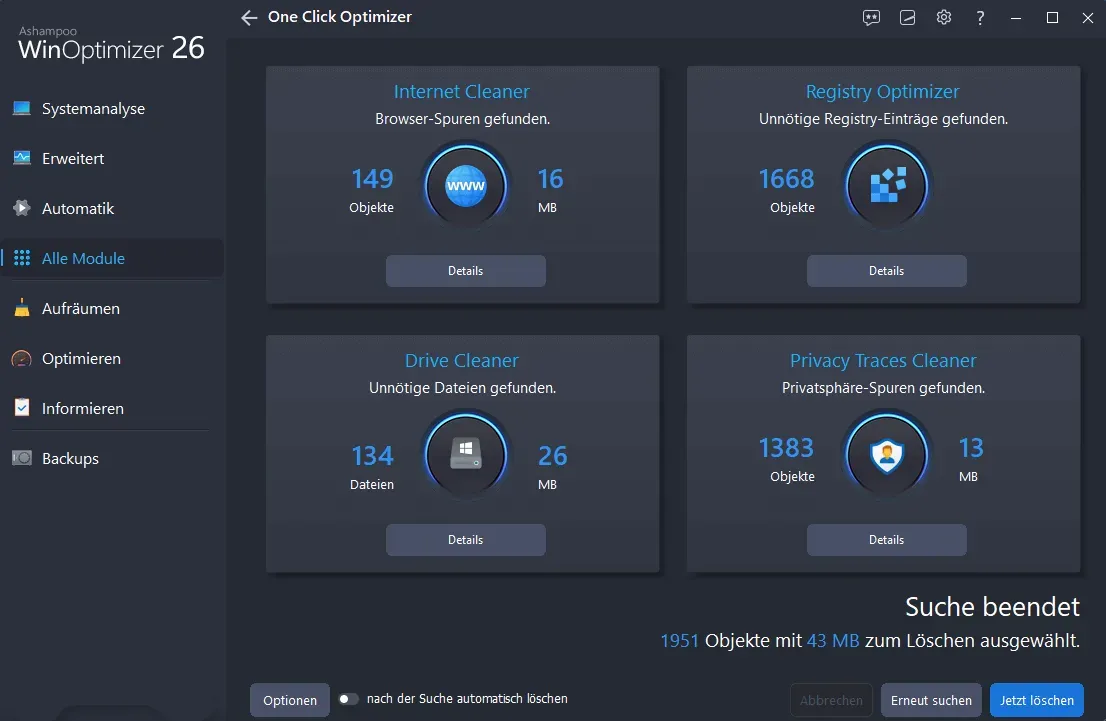Show Registry Optimizer details
Image resolution: width=1106 pixels, height=721 pixels.
tap(887, 271)
